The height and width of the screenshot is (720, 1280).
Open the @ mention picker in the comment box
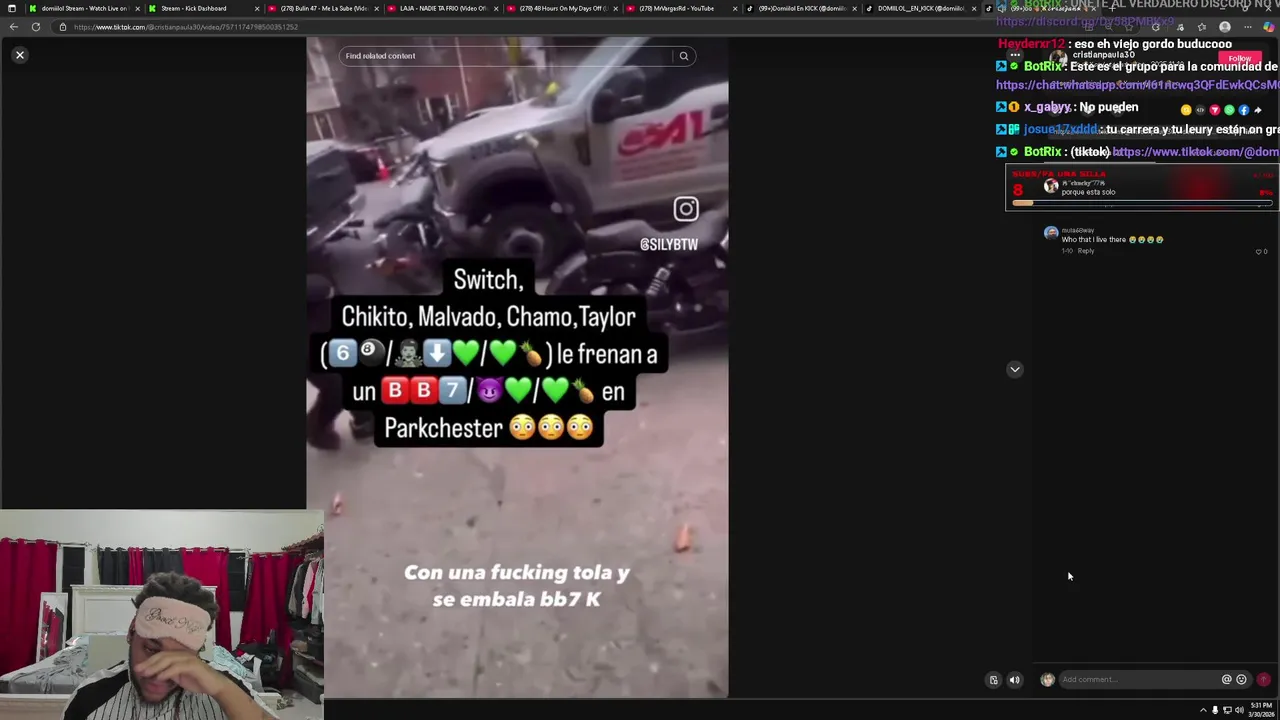(1226, 680)
